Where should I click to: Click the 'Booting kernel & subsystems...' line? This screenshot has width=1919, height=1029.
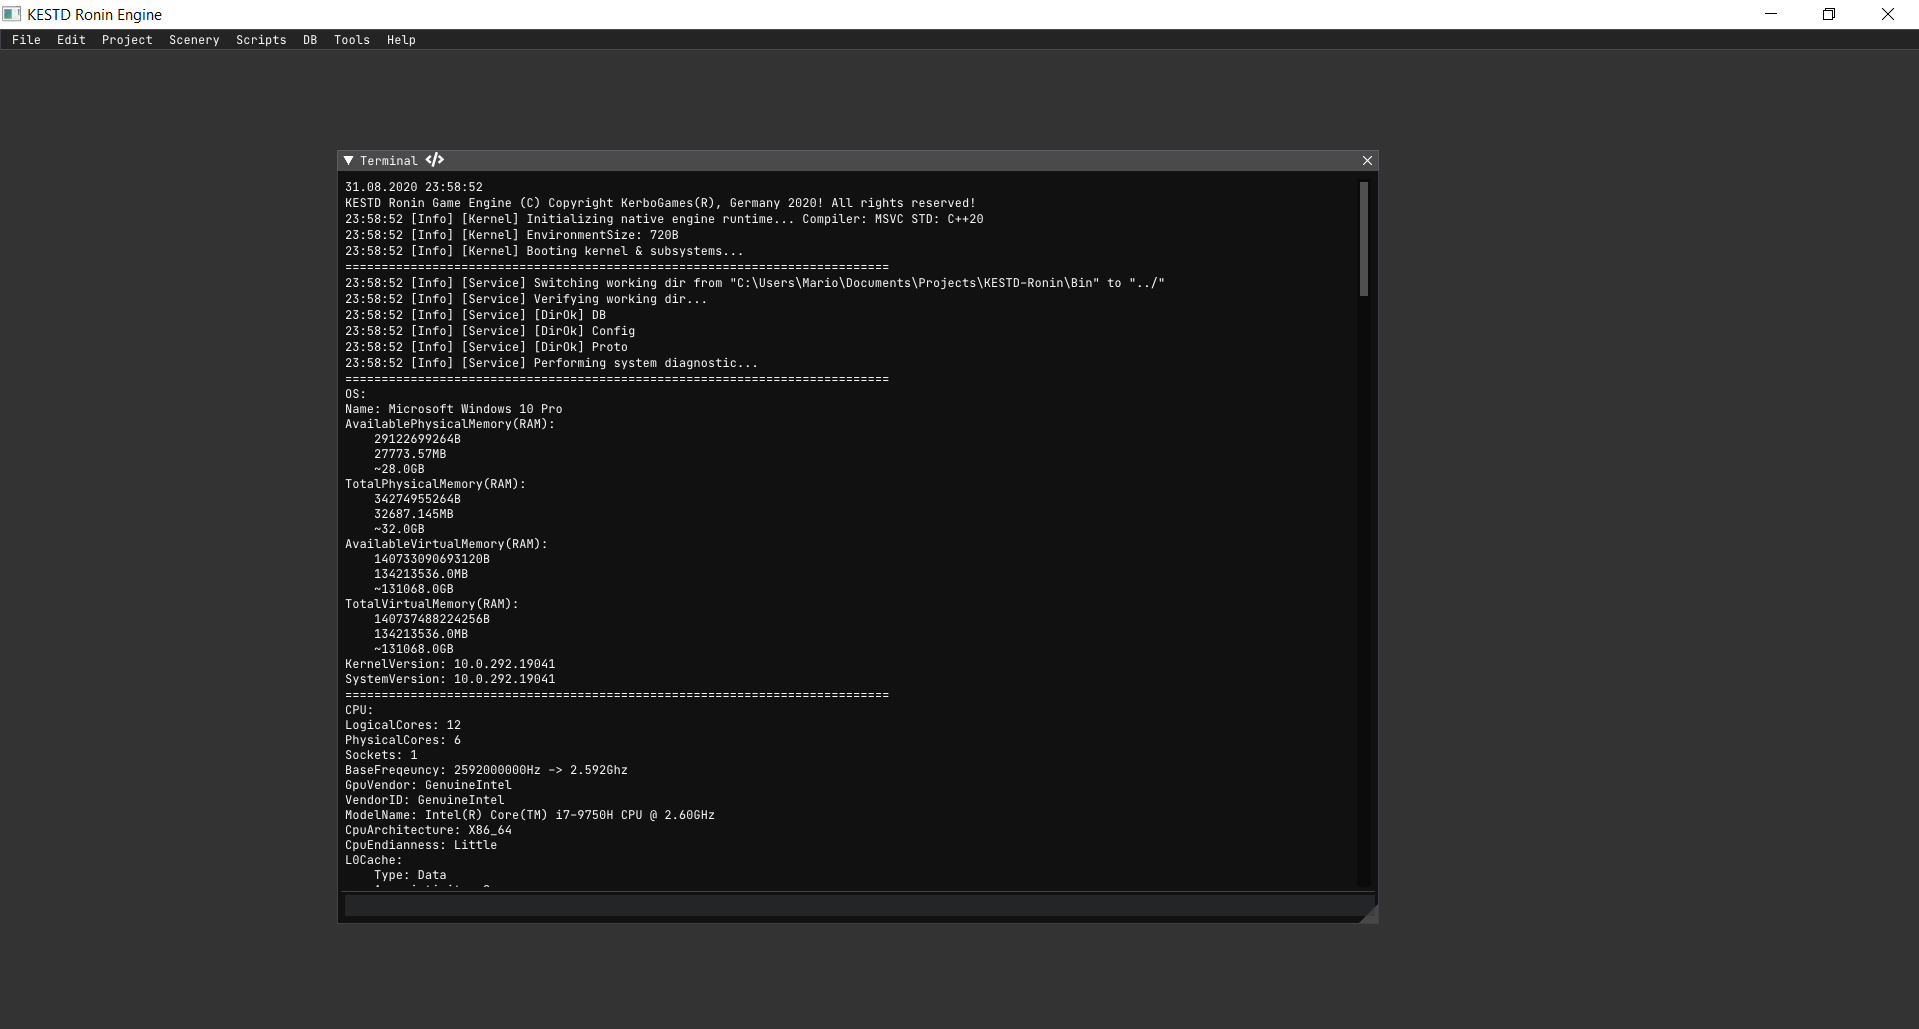click(x=544, y=251)
